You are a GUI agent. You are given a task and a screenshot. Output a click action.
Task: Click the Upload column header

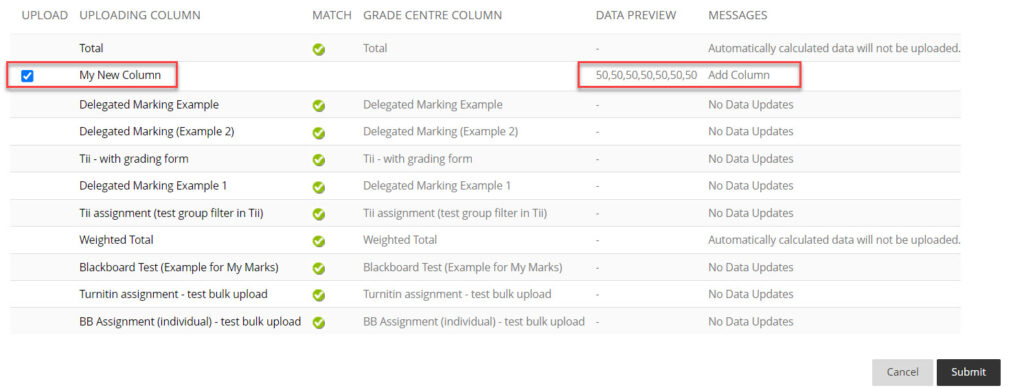pyautogui.click(x=44, y=15)
